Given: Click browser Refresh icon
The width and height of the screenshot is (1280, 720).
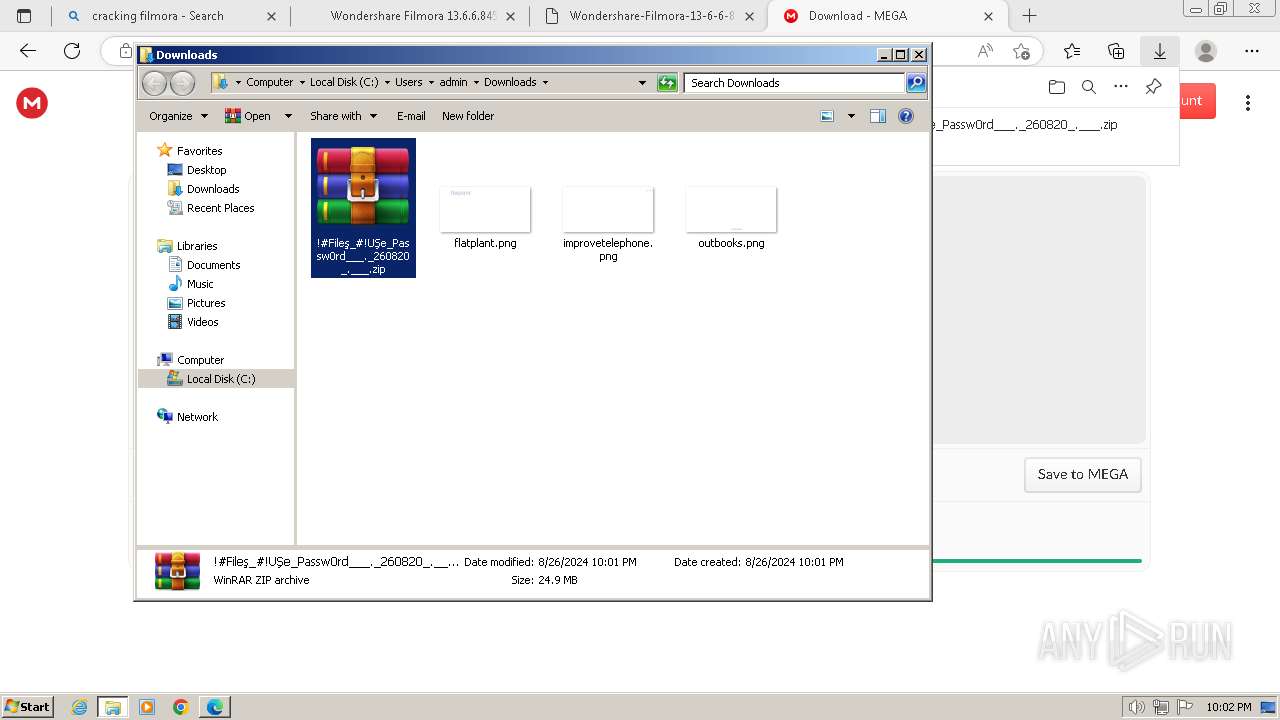Looking at the screenshot, I should [72, 51].
